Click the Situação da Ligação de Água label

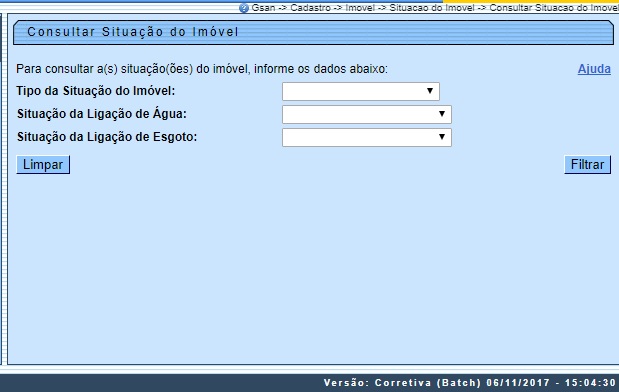pos(101,114)
